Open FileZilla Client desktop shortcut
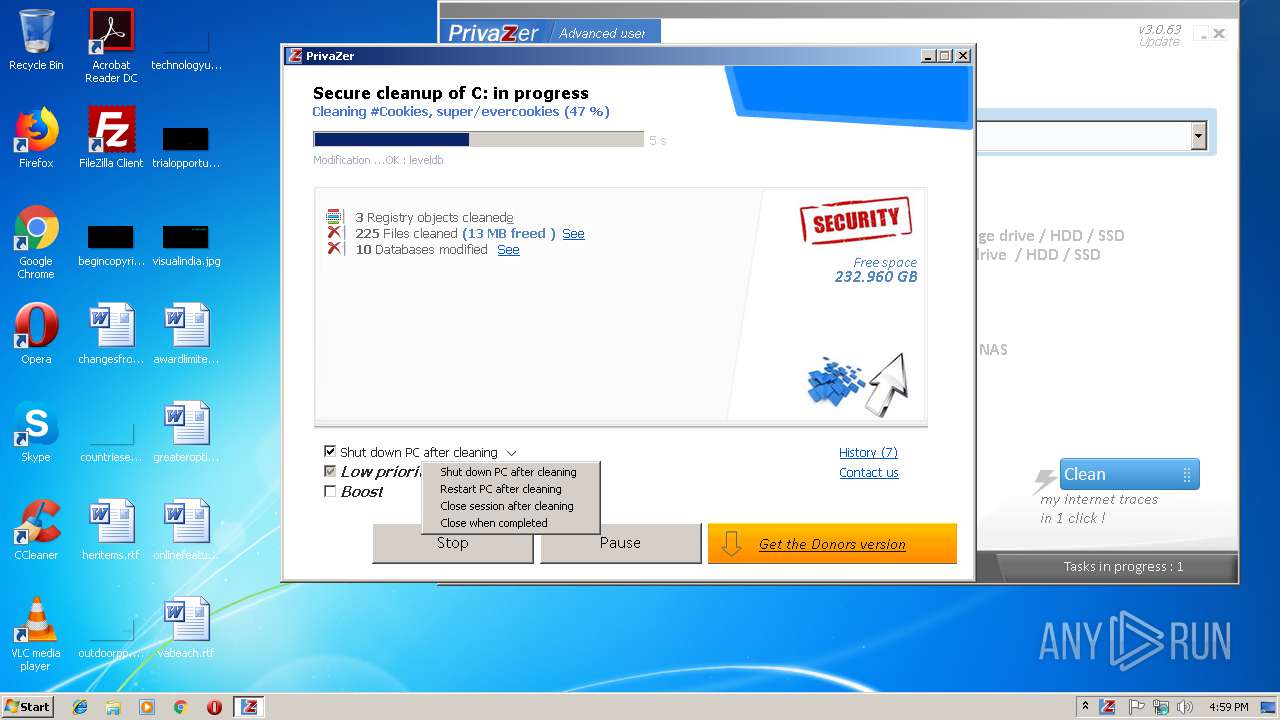This screenshot has height=720, width=1280. 111,138
